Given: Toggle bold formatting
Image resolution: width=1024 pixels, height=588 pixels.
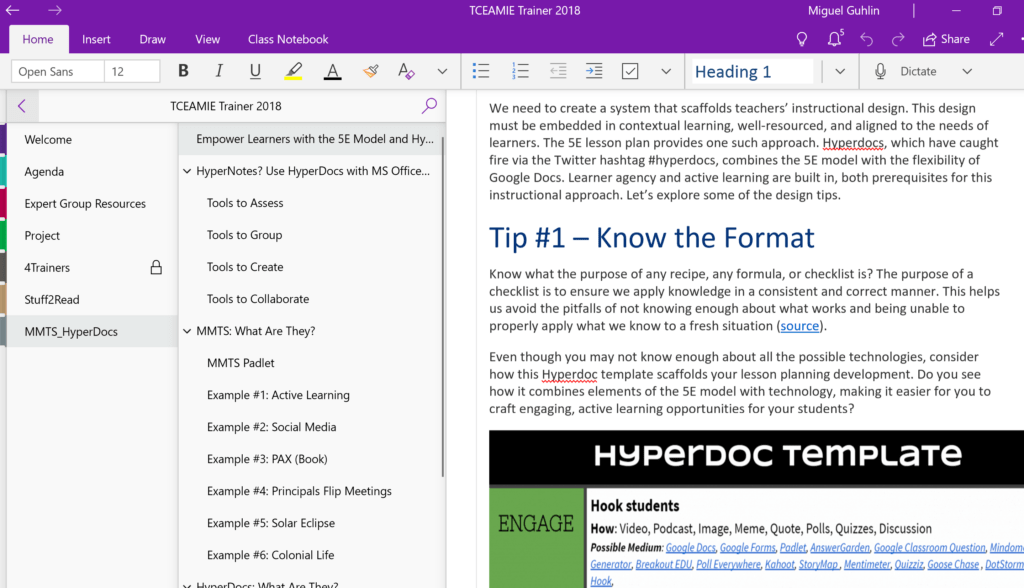Looking at the screenshot, I should [x=184, y=71].
